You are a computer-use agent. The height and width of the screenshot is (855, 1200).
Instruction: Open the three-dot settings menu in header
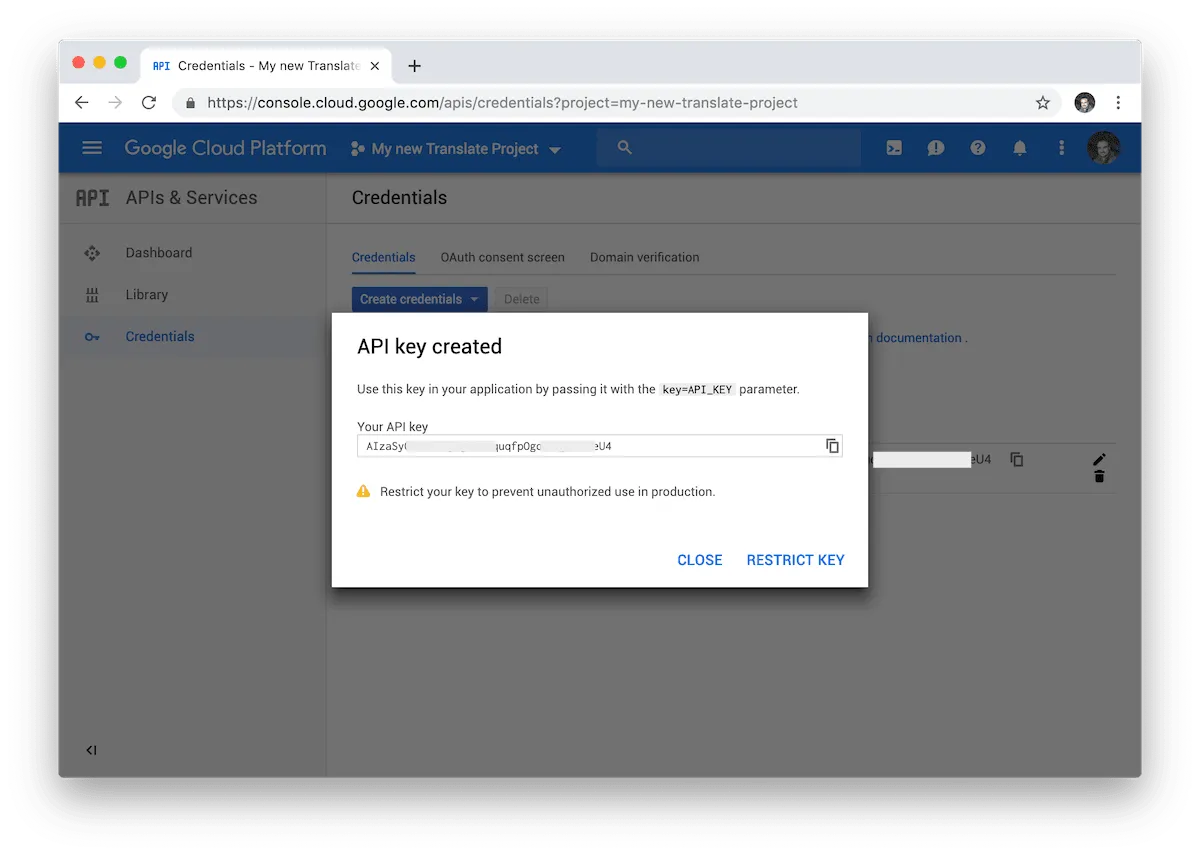pos(1061,148)
